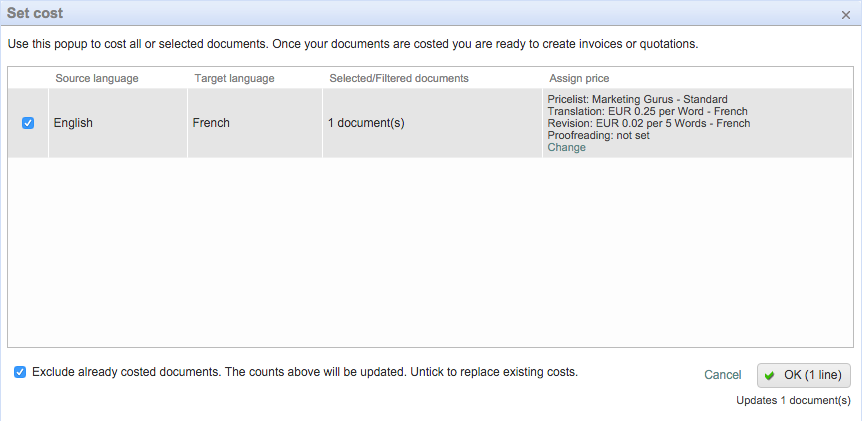The height and width of the screenshot is (421, 862).
Task: Click the Translation: EUR 0.25 per Word line
Action: 647,111
